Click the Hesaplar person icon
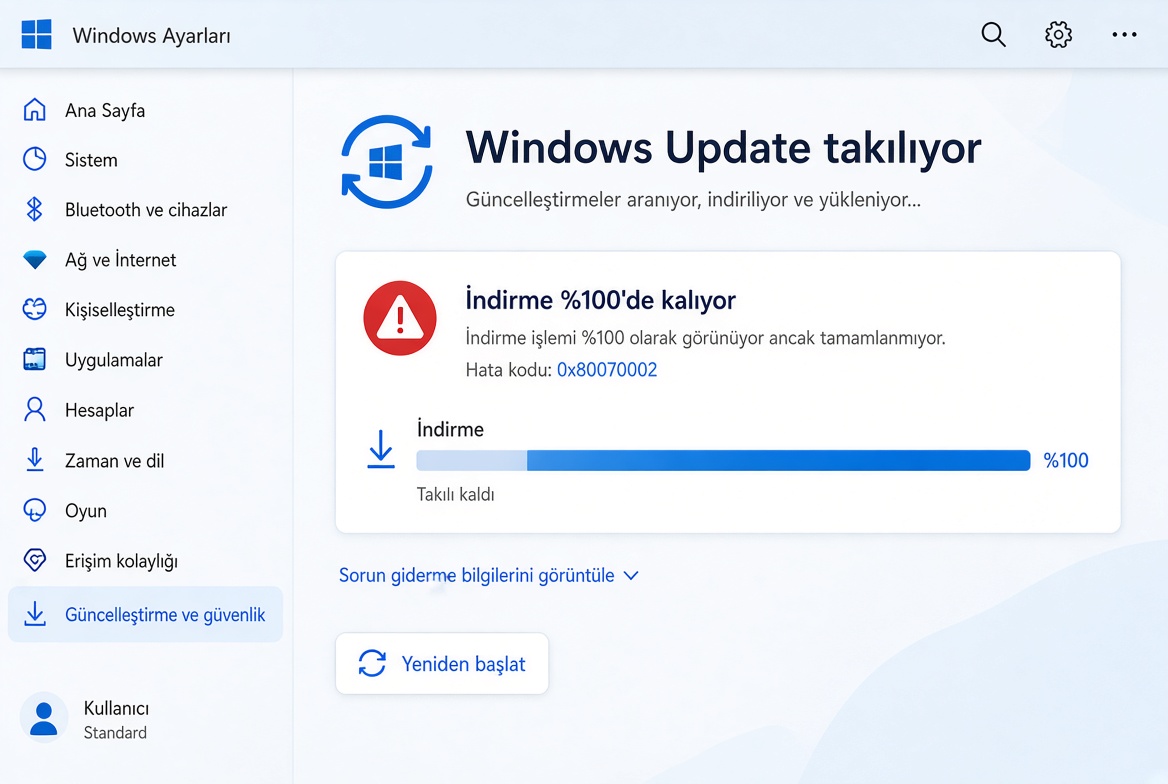The image size is (1168, 784). [34, 409]
